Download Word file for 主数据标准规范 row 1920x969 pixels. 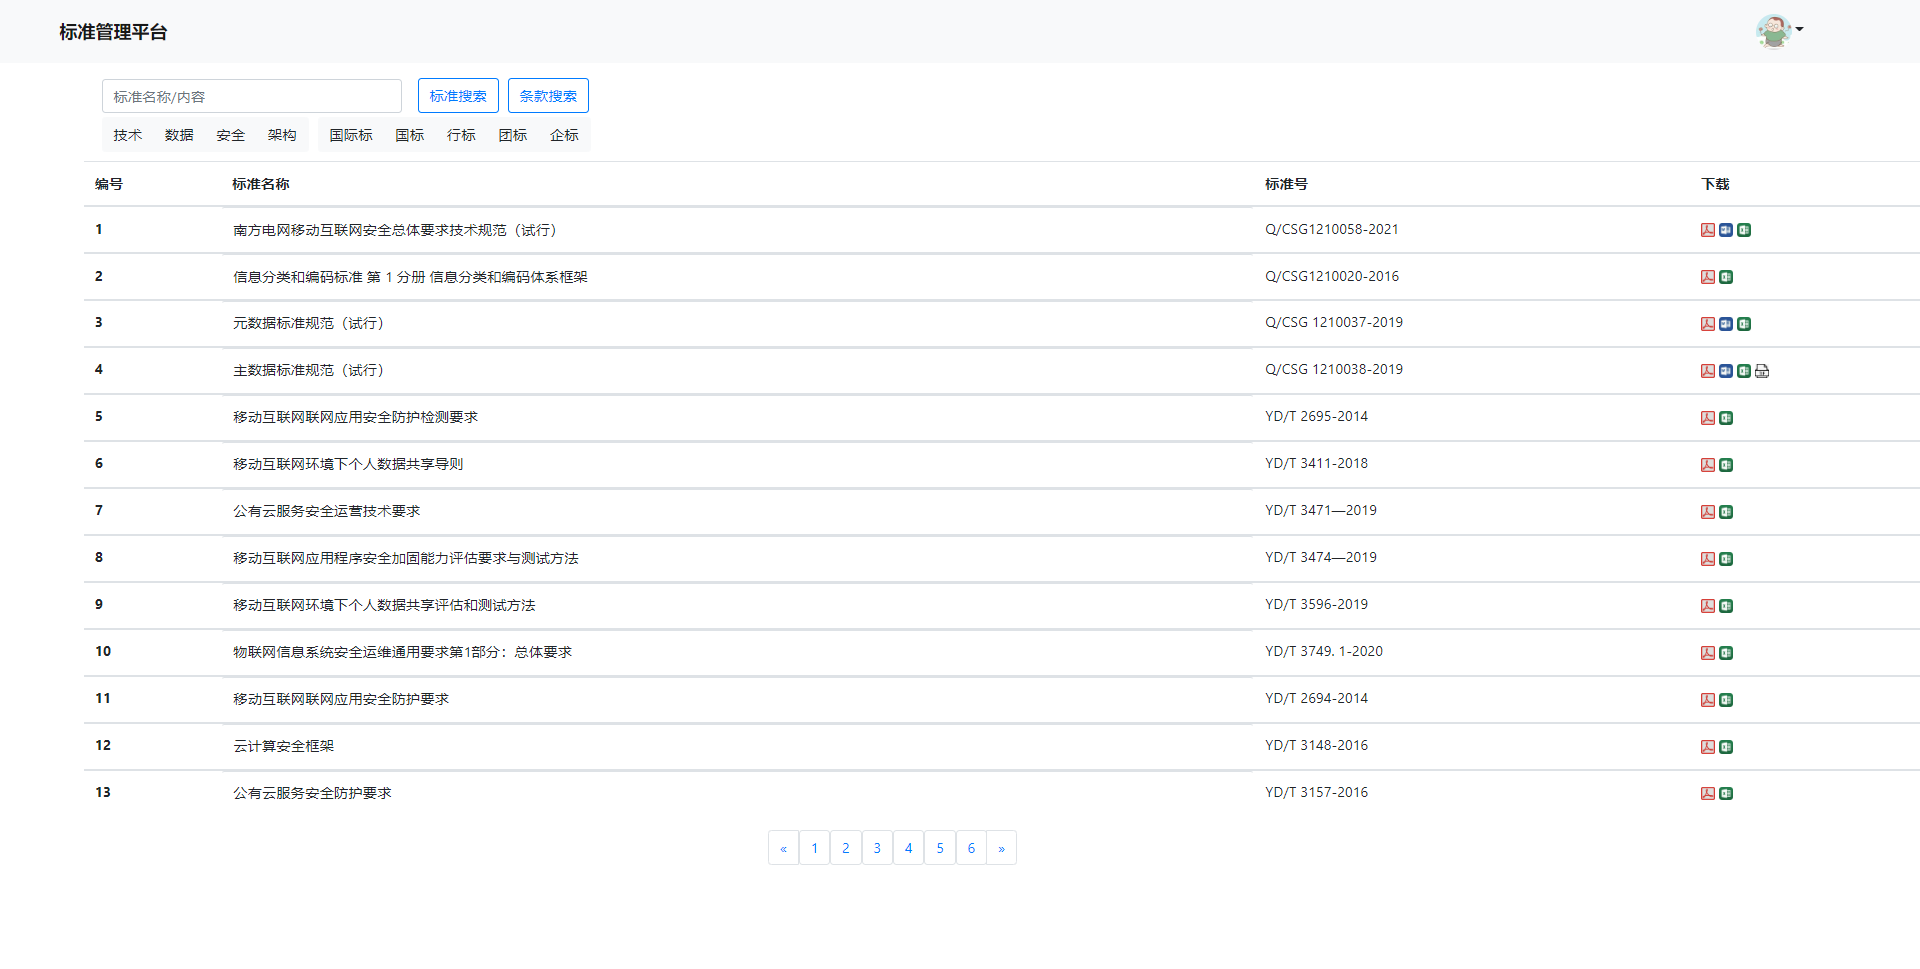pos(1725,371)
